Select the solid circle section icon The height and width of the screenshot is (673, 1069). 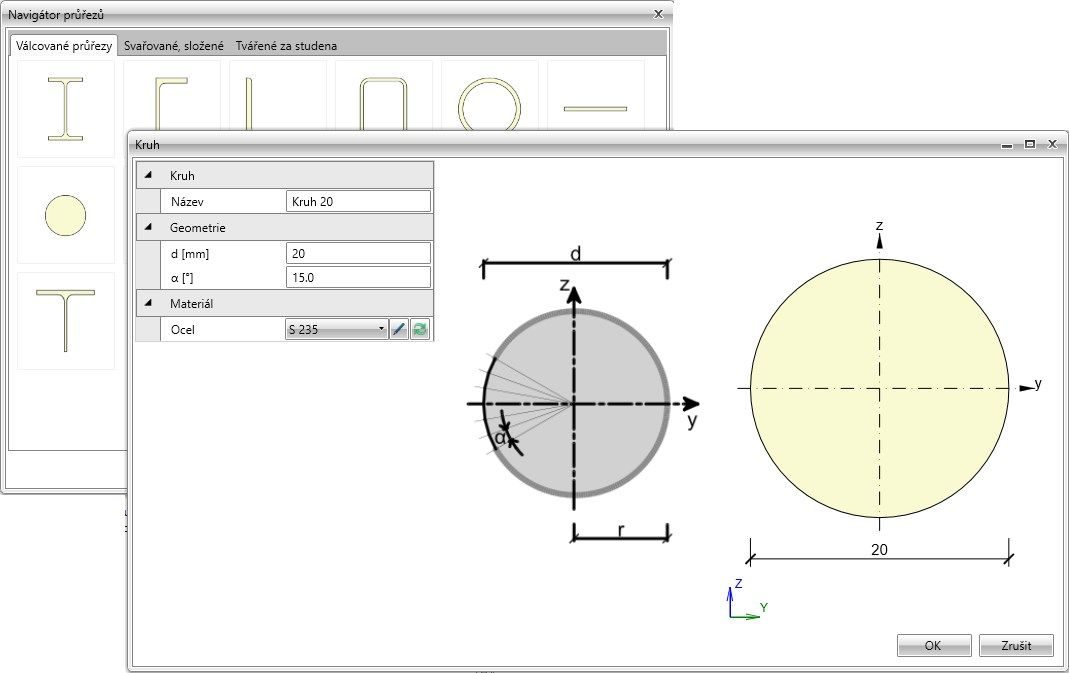pos(66,215)
